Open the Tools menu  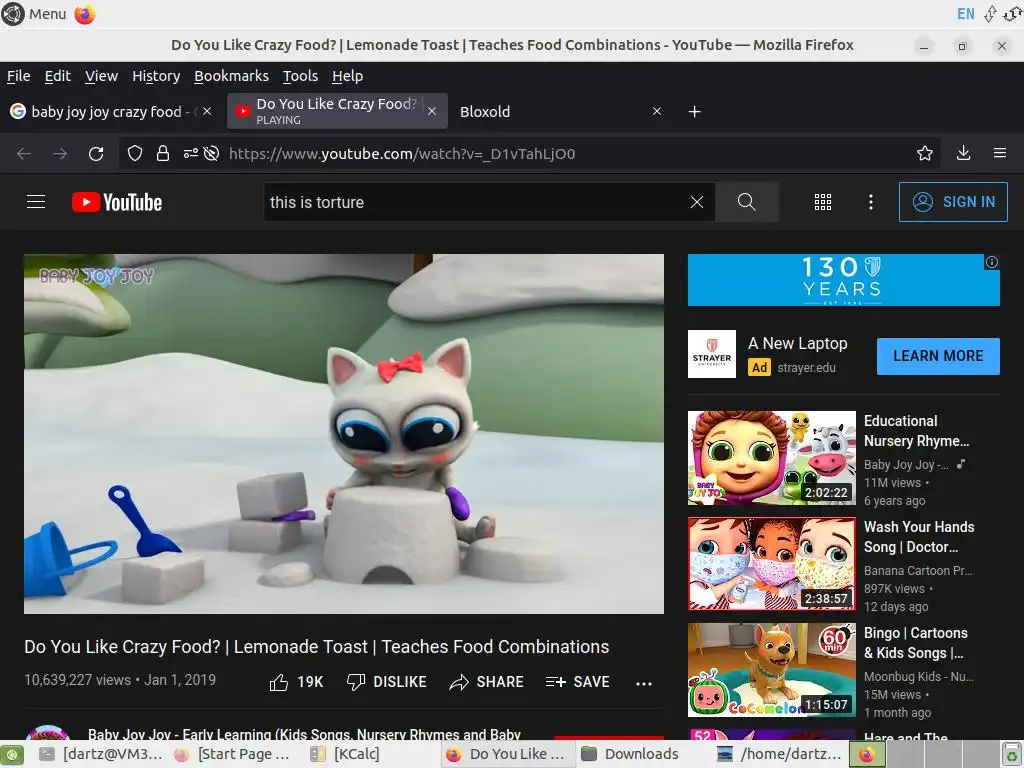(x=300, y=76)
